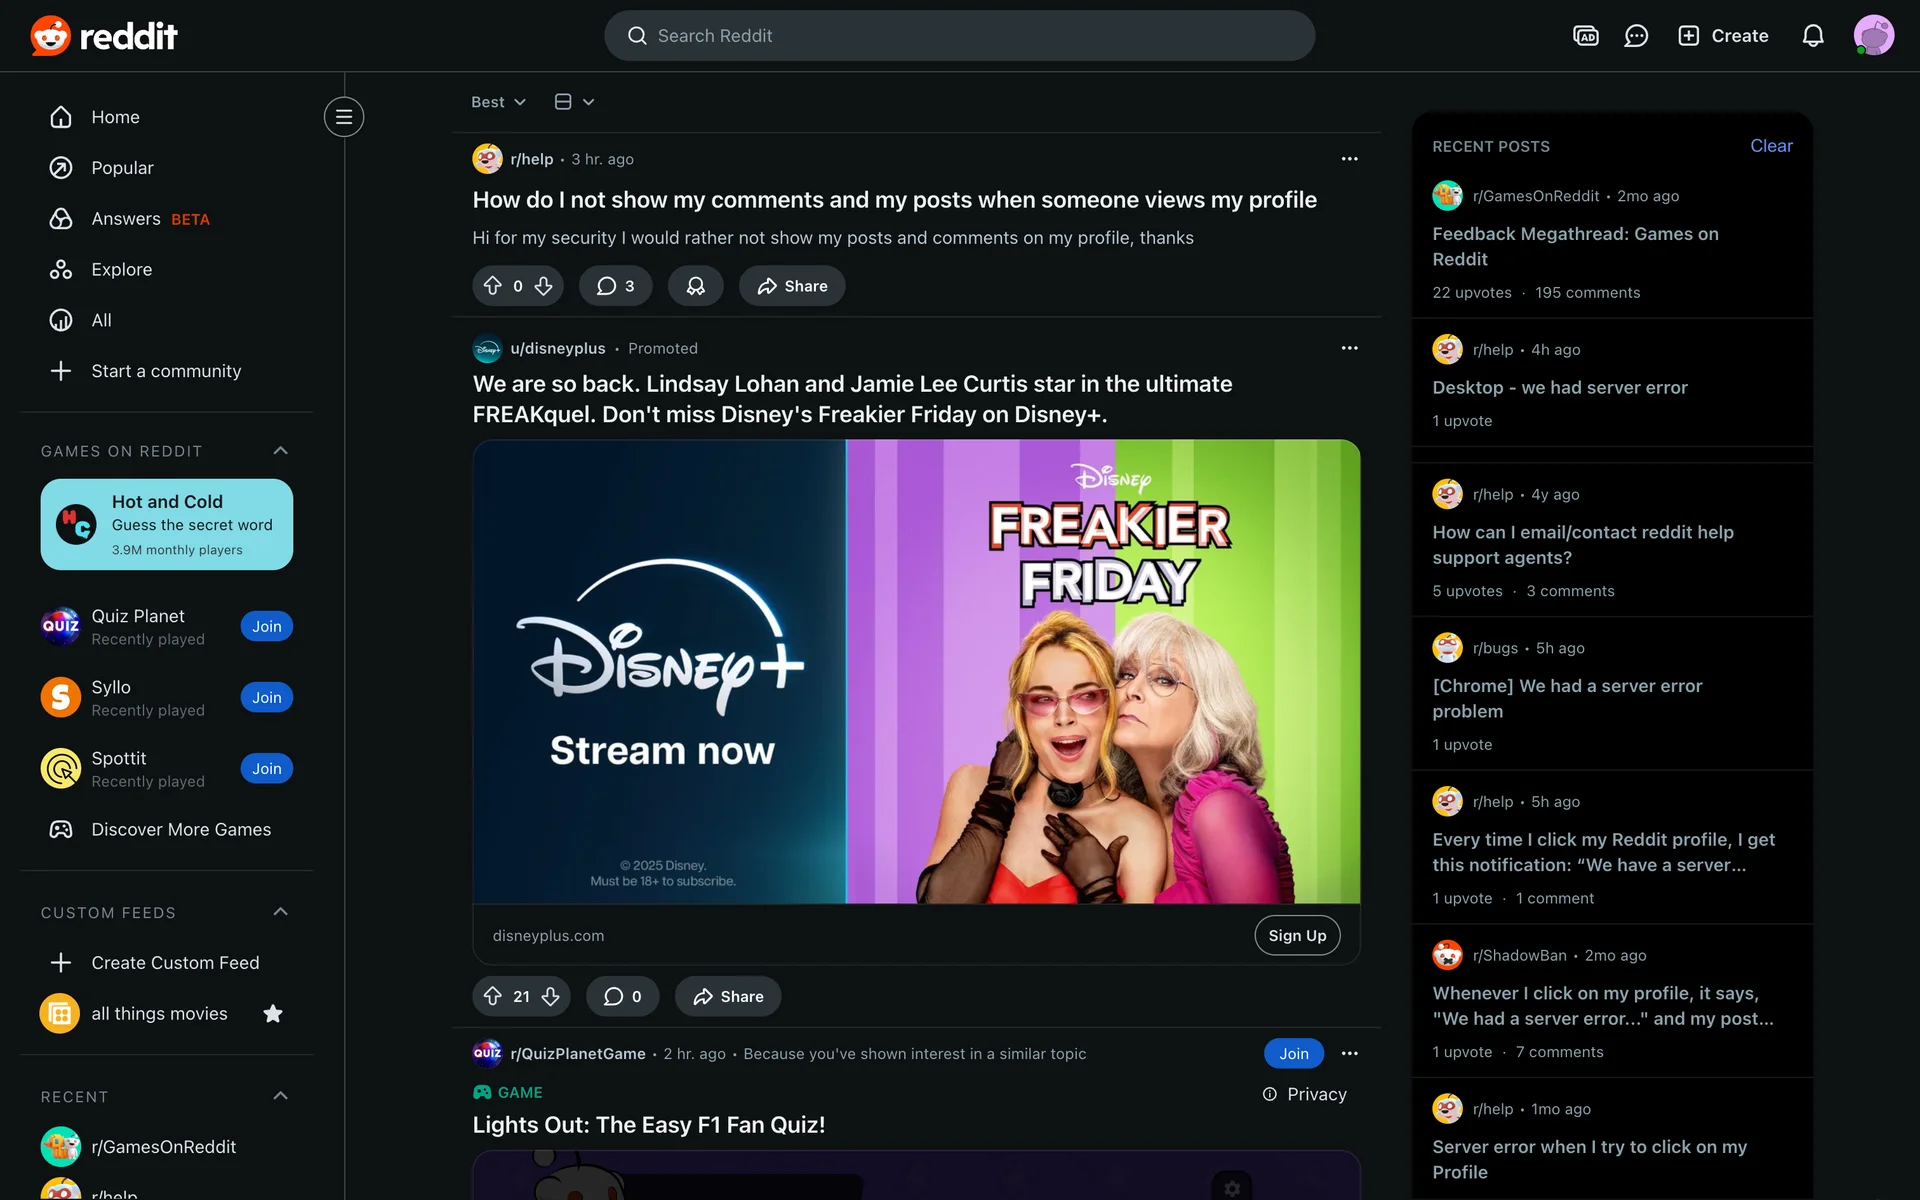Click Sign Up on Disney+ ad
This screenshot has height=1200, width=1920.
point(1296,935)
